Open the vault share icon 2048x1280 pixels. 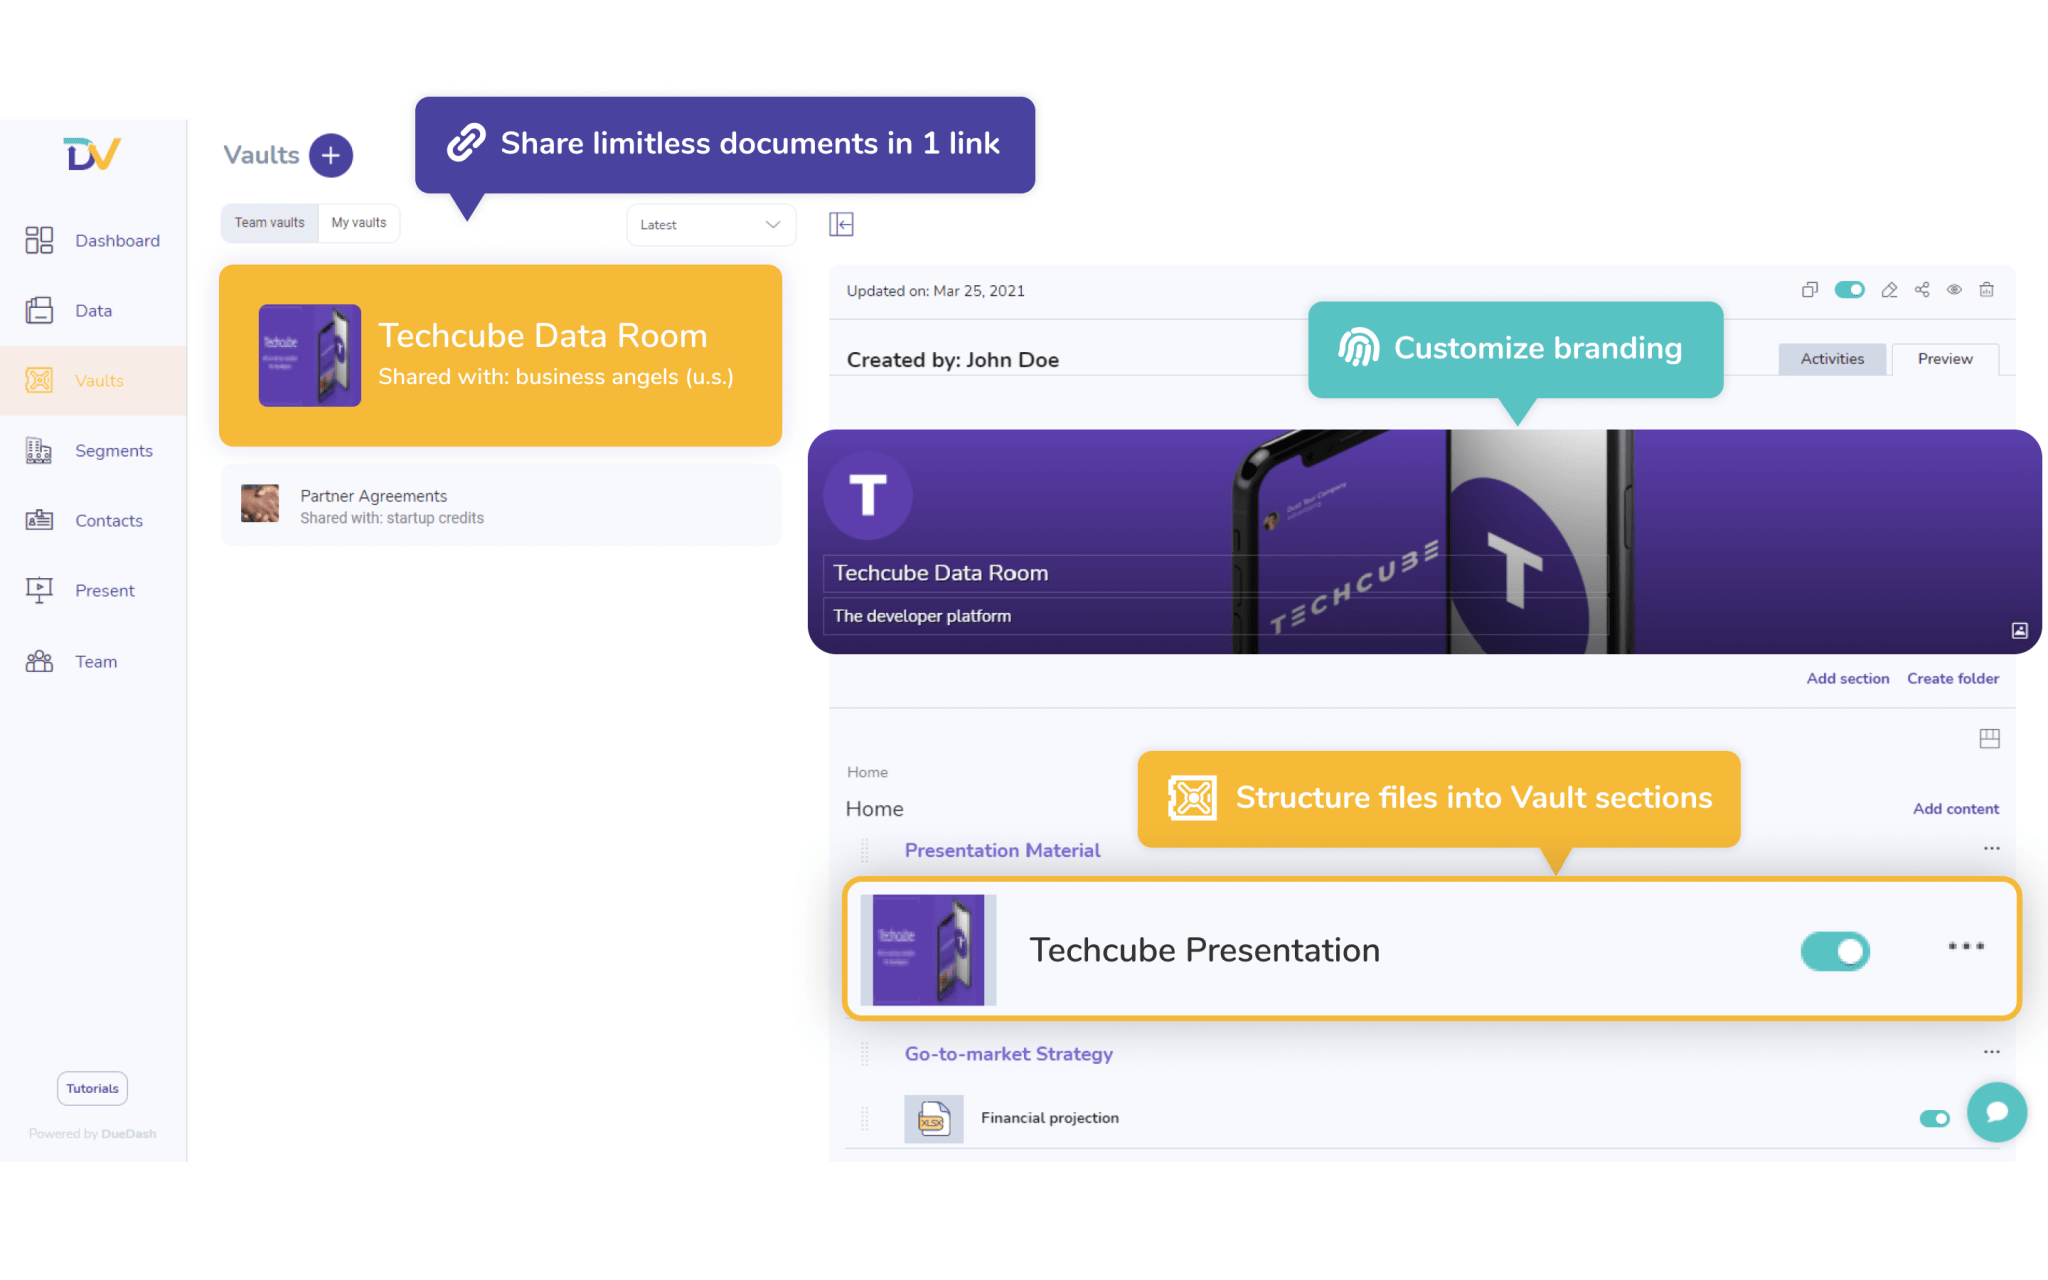click(1921, 290)
